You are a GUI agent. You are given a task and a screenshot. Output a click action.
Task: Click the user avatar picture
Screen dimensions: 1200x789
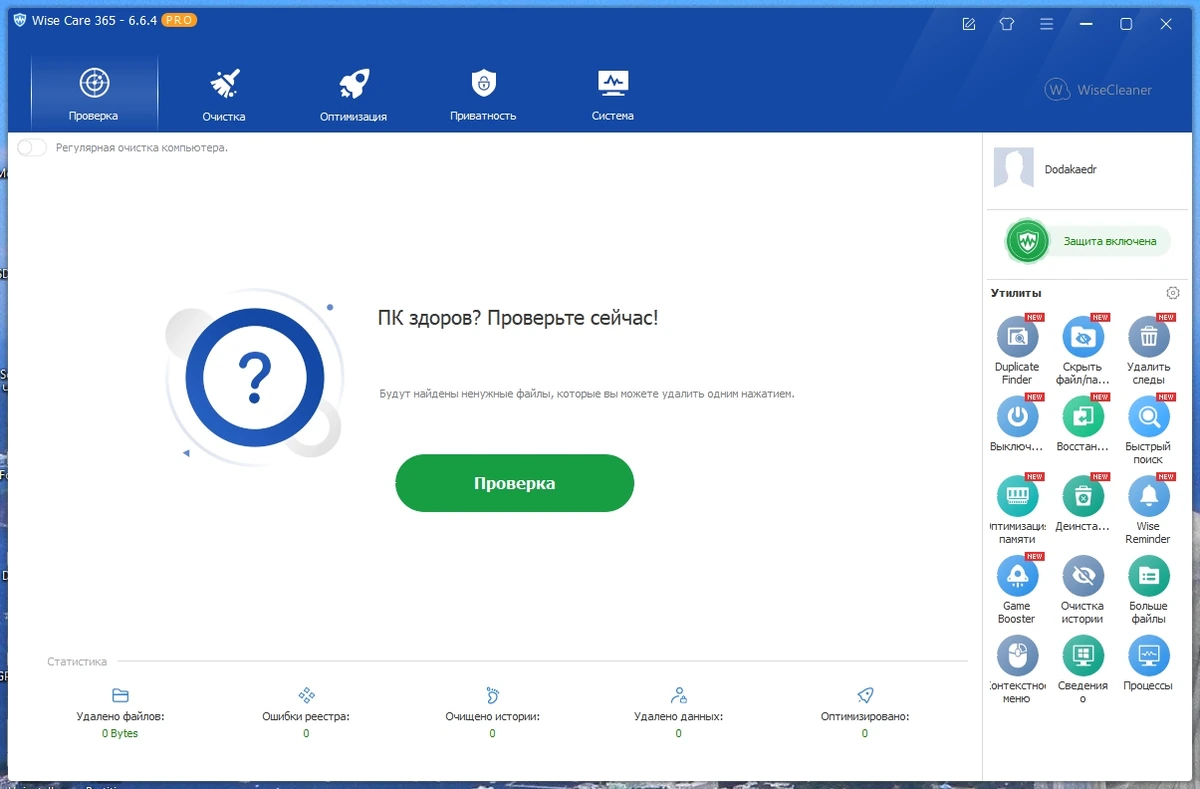1013,168
